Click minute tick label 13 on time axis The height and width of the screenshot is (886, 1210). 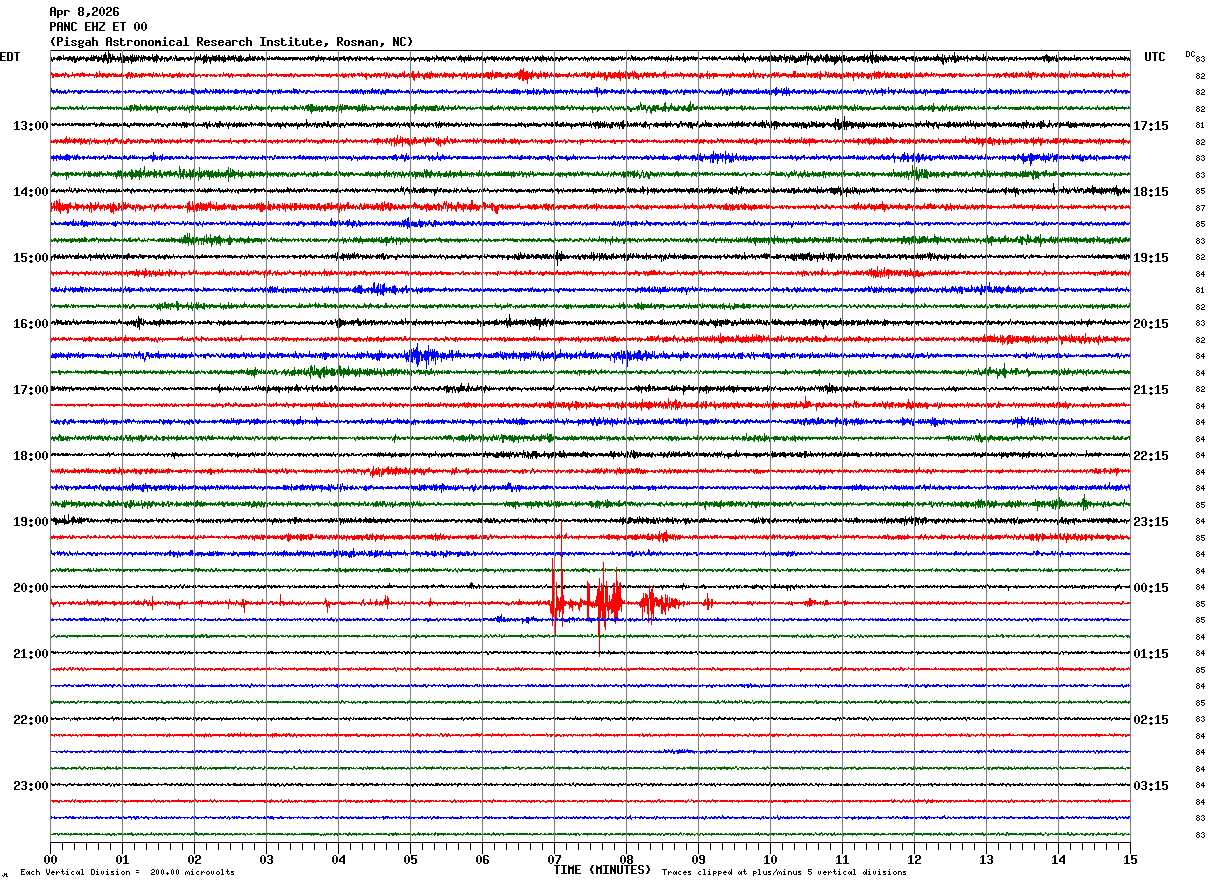tap(986, 859)
